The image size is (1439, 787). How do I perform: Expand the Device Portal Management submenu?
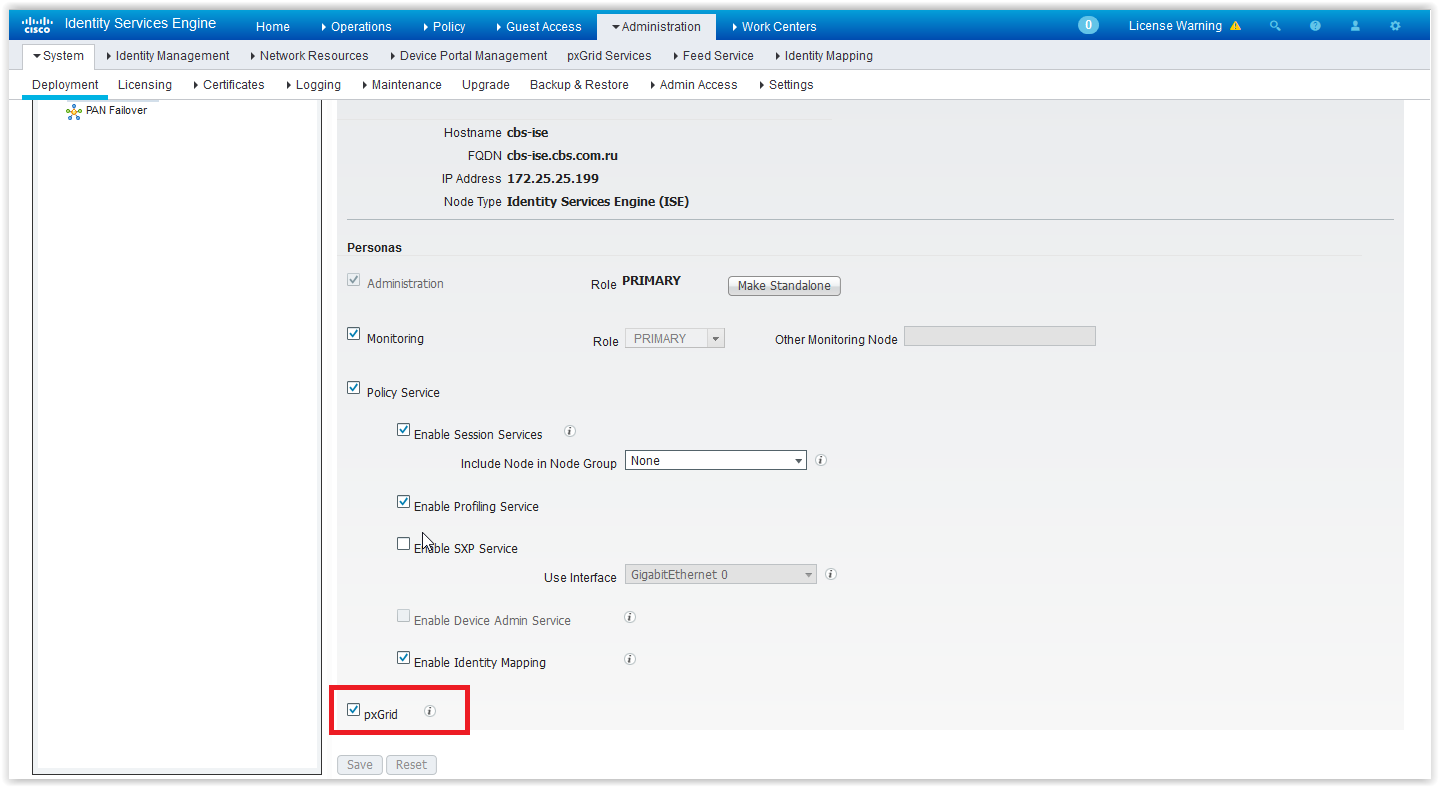(x=468, y=56)
